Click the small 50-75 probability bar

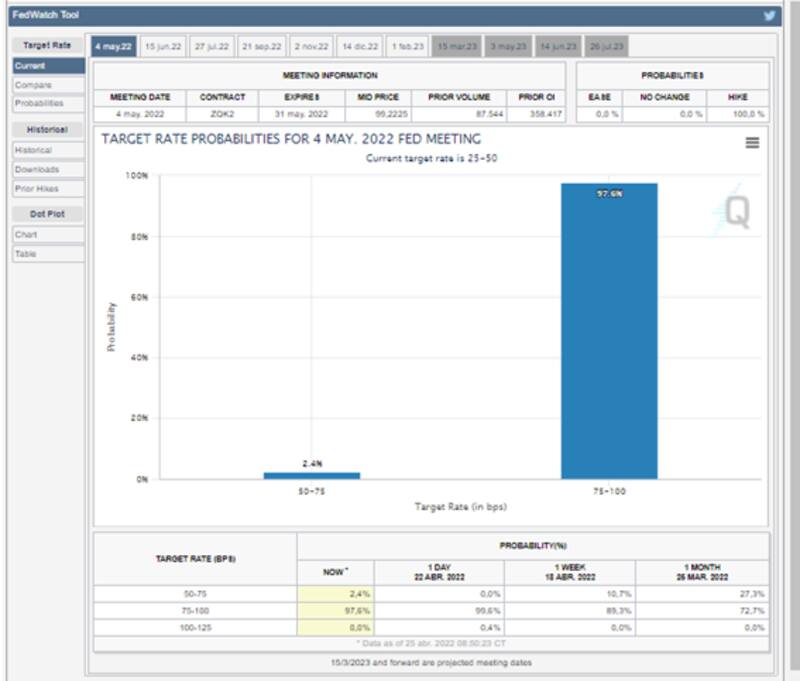311,475
